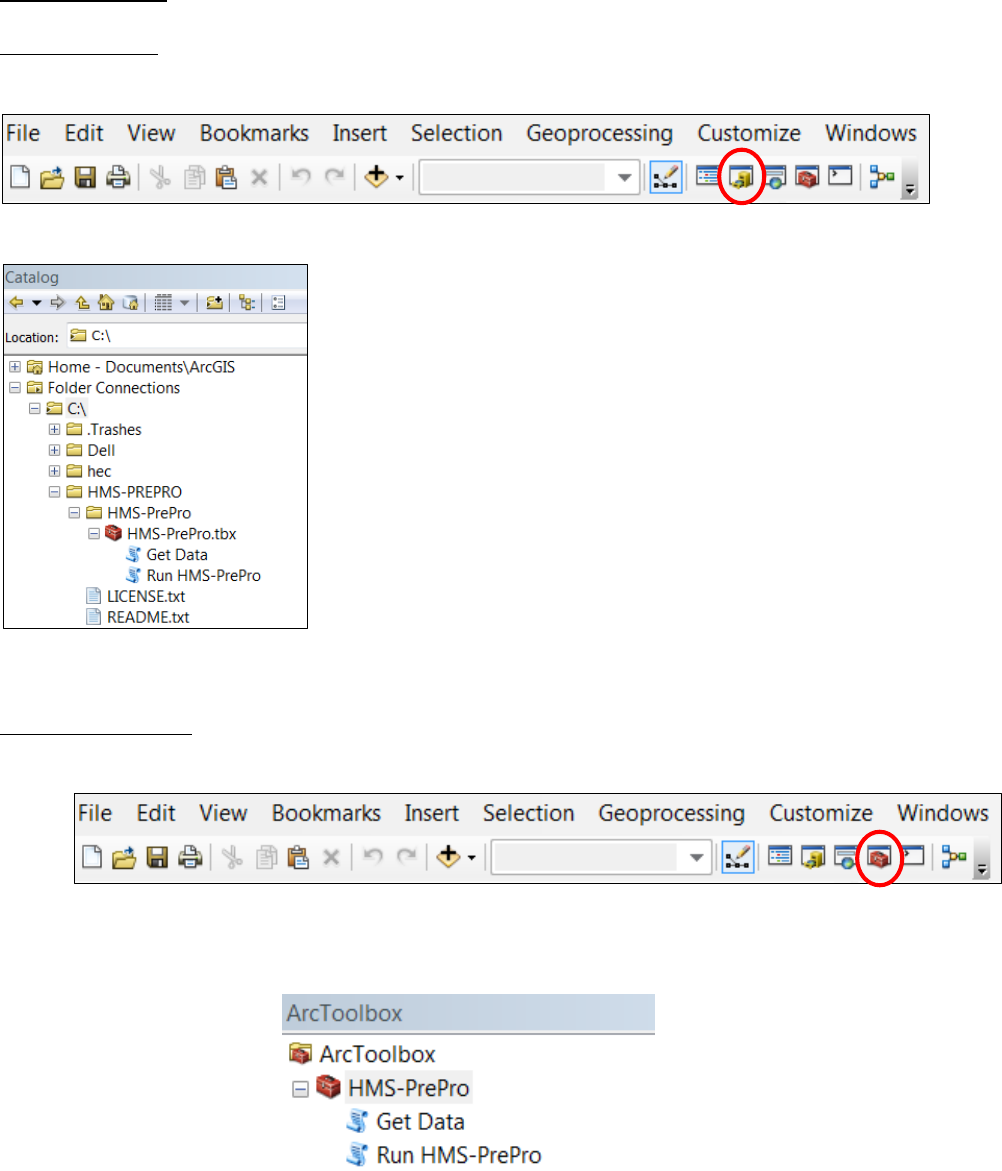Click Open folder icon in upper toolbar

point(52,178)
